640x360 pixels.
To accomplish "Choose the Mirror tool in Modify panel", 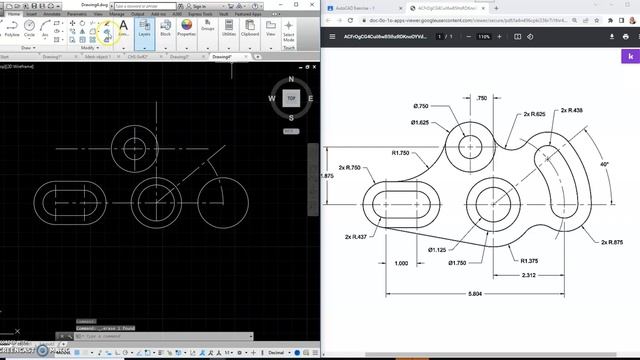I will click(x=82, y=31).
